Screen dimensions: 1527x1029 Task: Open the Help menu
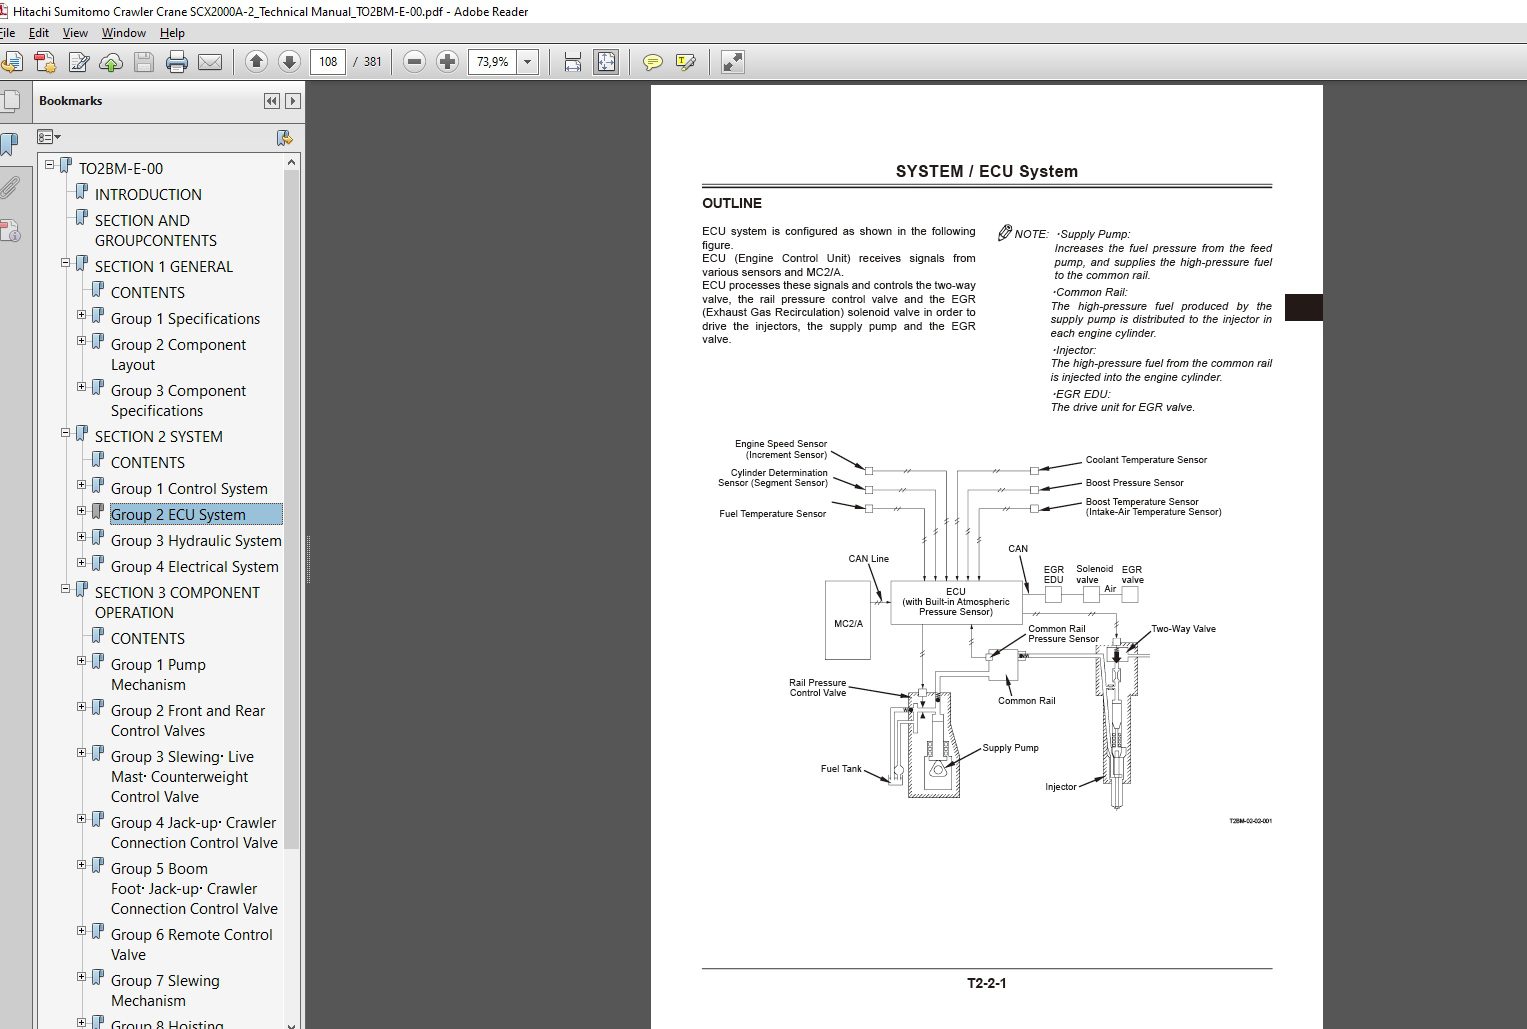click(172, 33)
